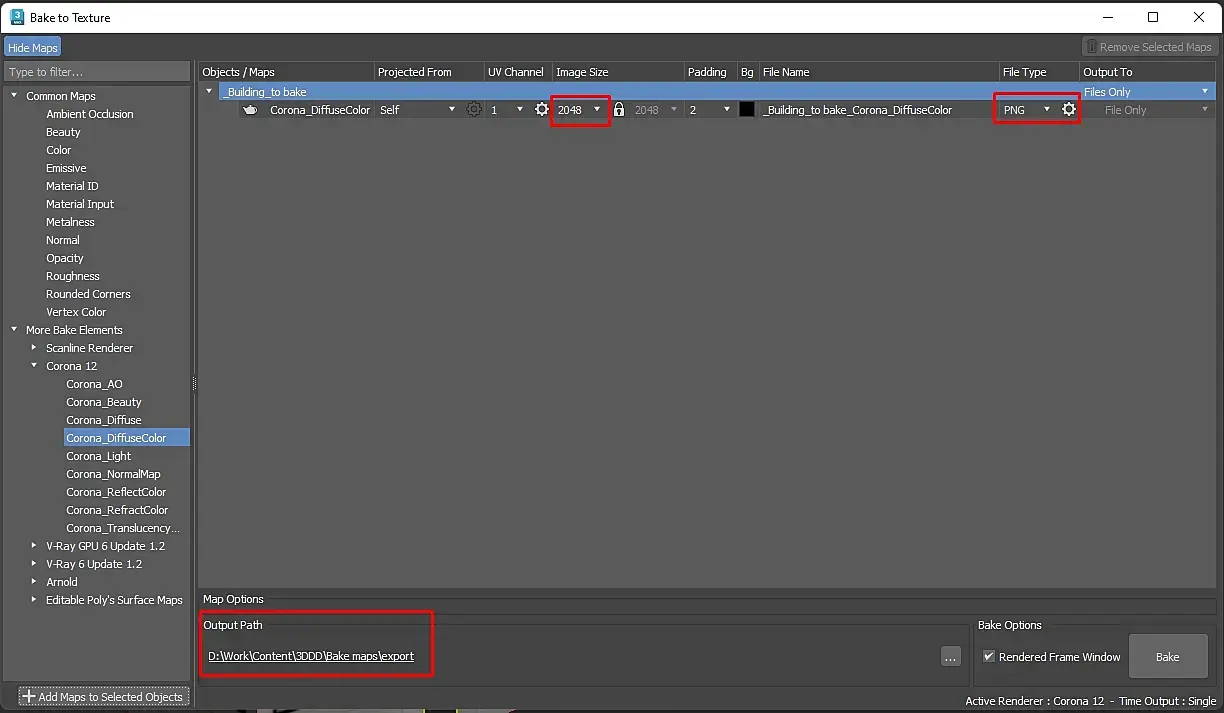Open the output path link

[311, 657]
